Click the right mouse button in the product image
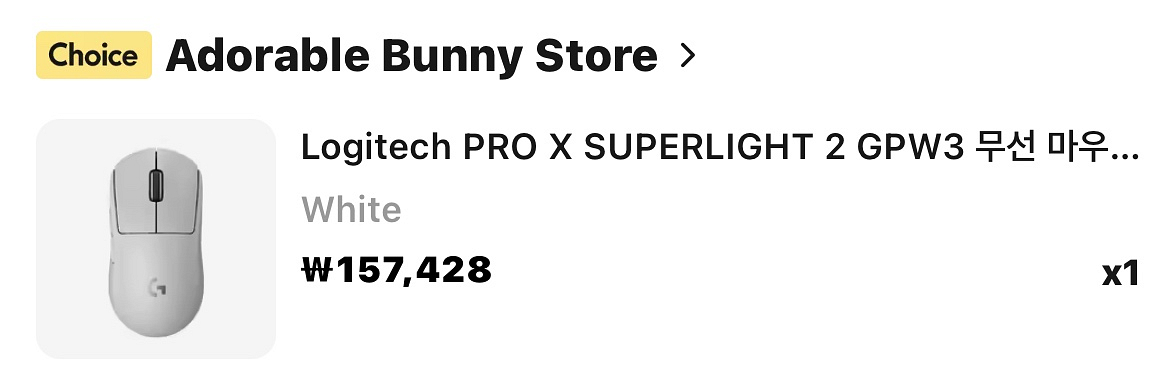 179,186
